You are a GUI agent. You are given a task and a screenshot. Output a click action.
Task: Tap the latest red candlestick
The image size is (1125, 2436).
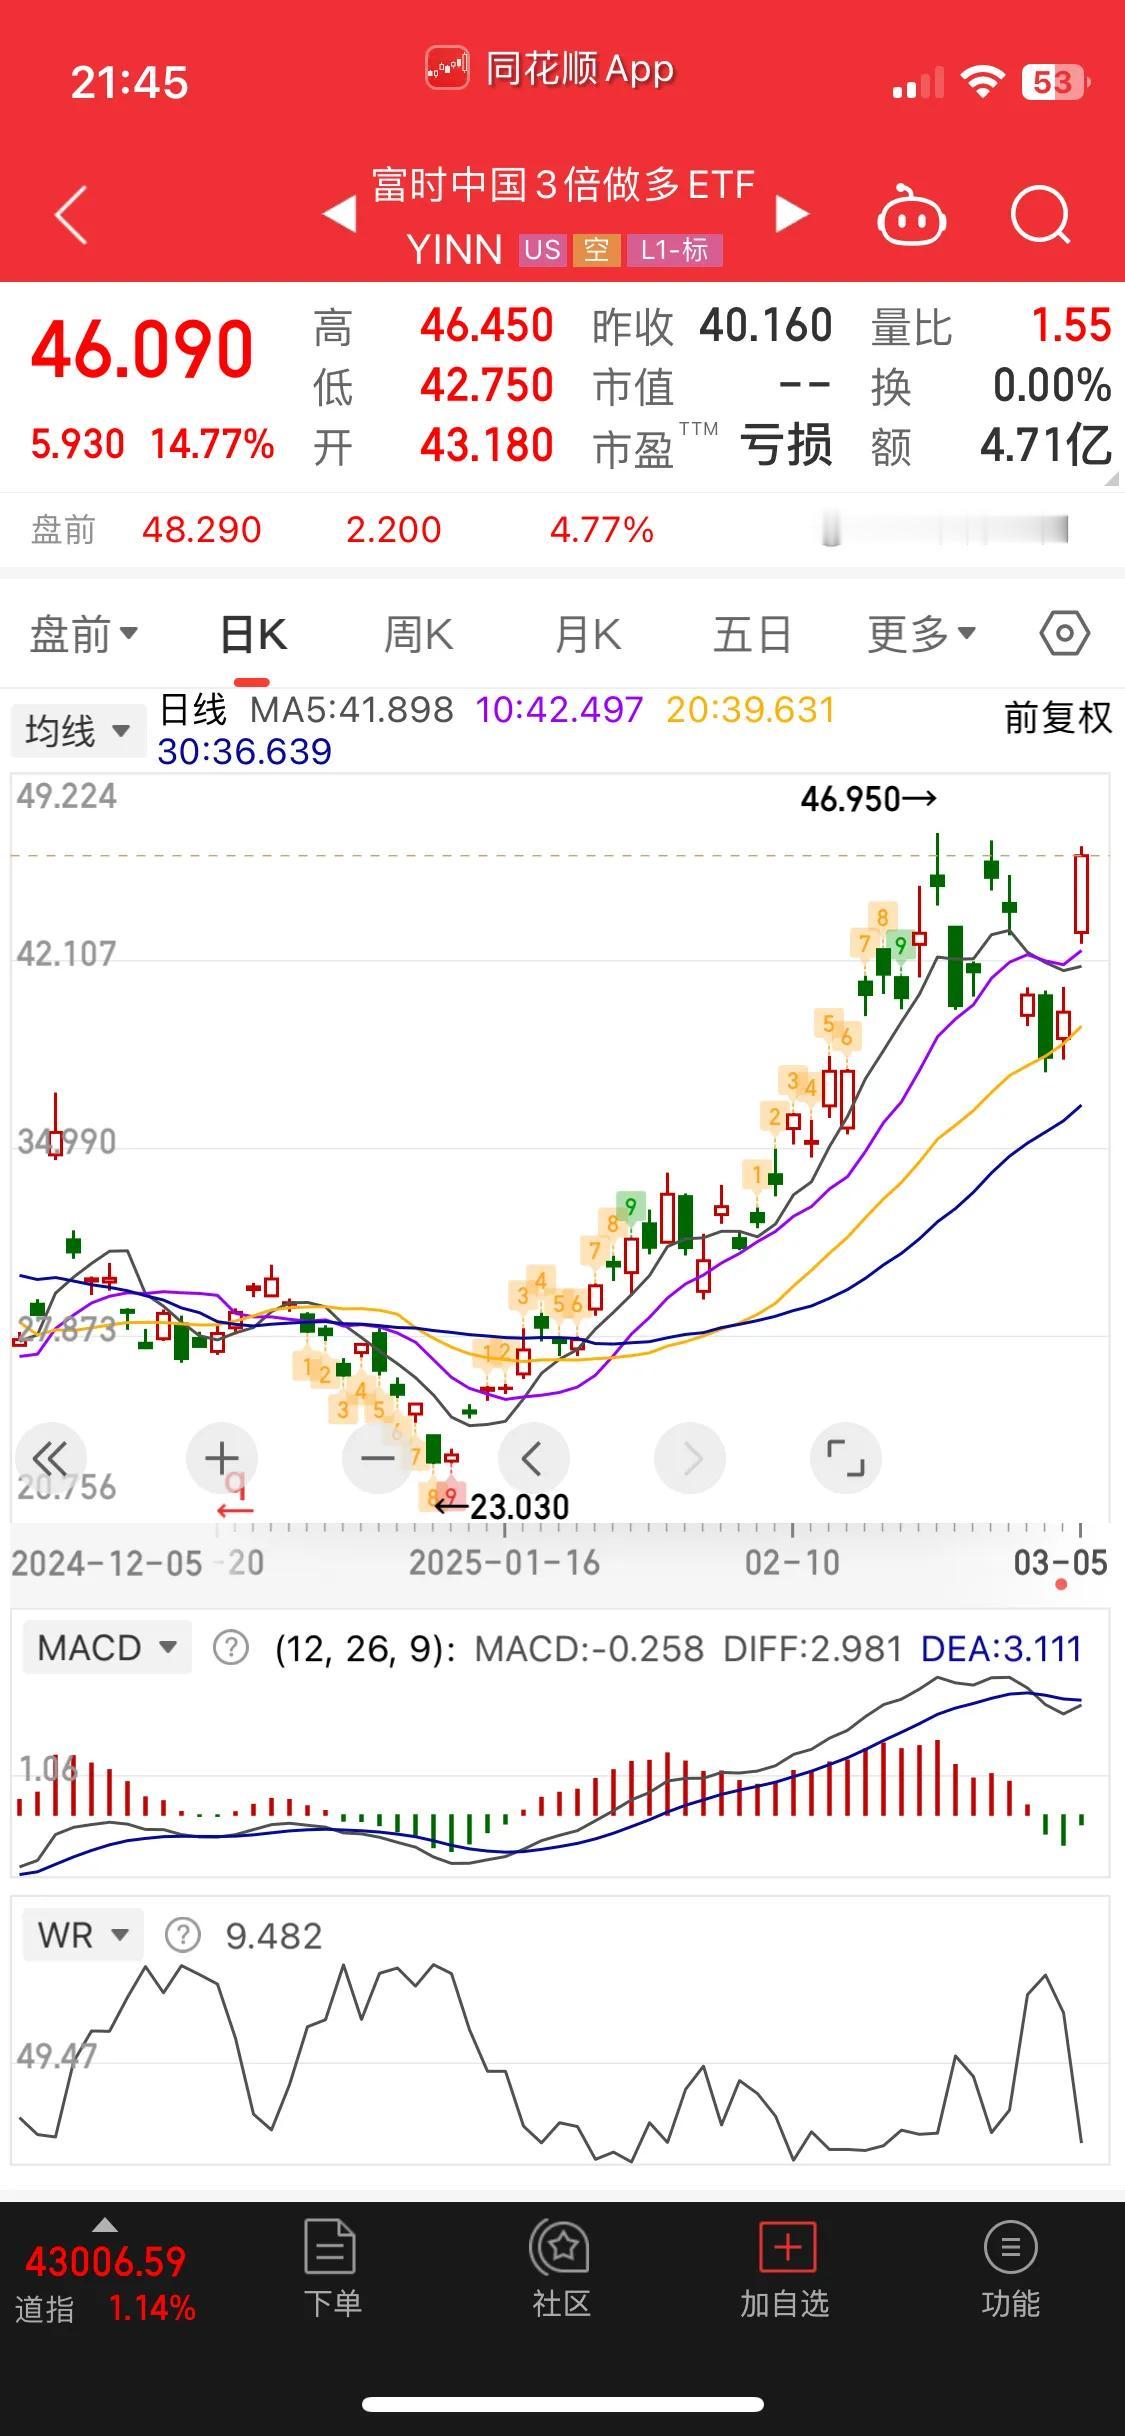[1081, 895]
